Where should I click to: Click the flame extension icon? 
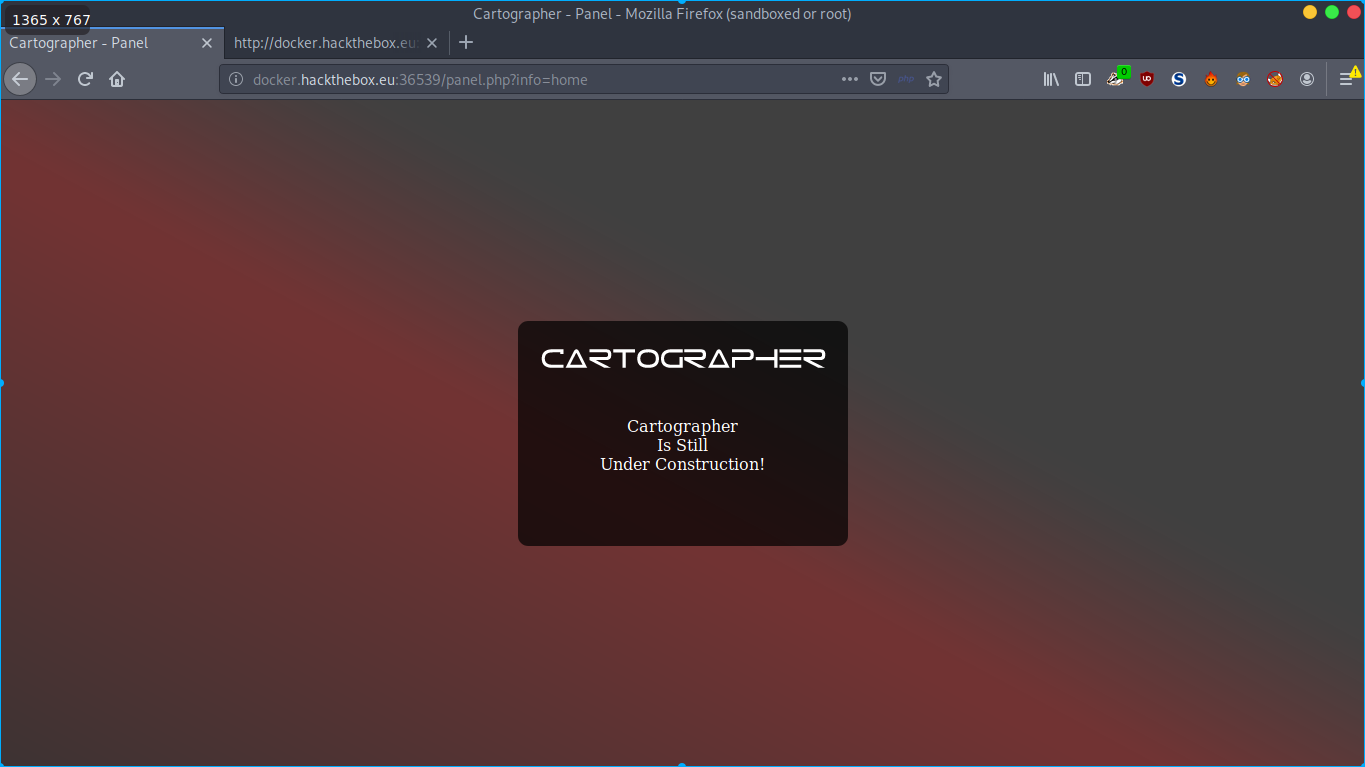[1211, 79]
